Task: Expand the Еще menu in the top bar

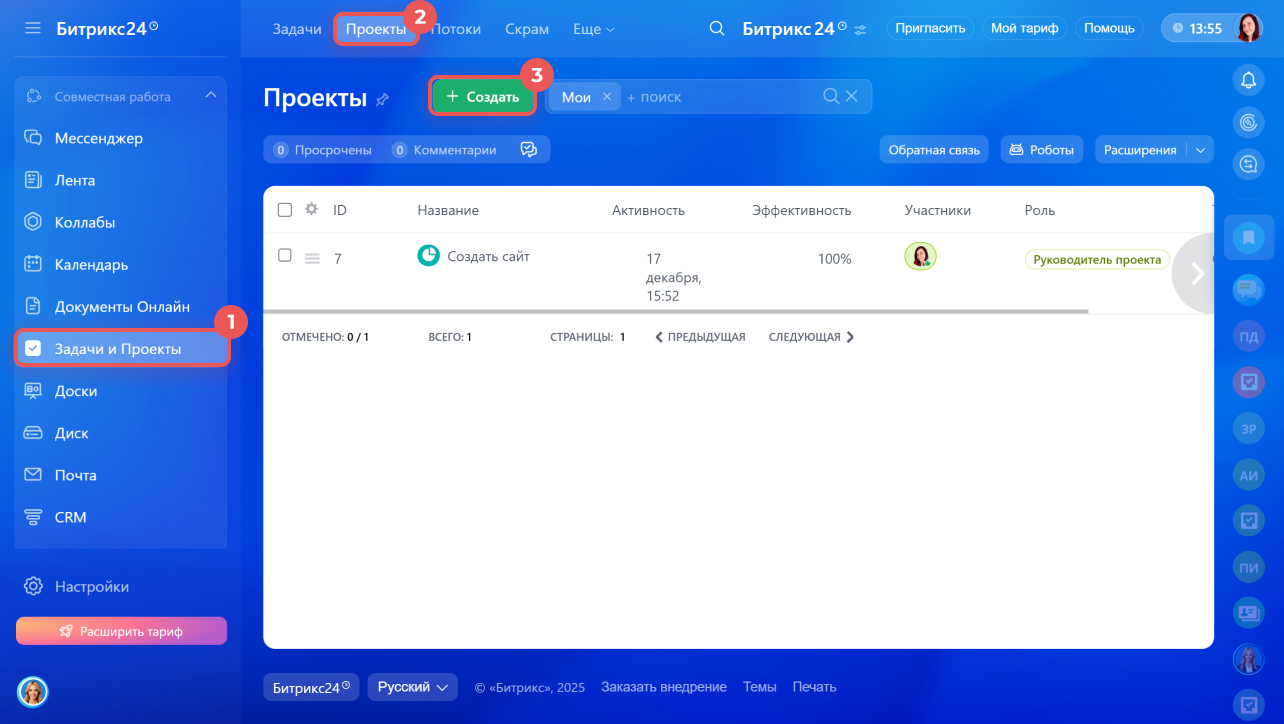Action: tap(594, 29)
